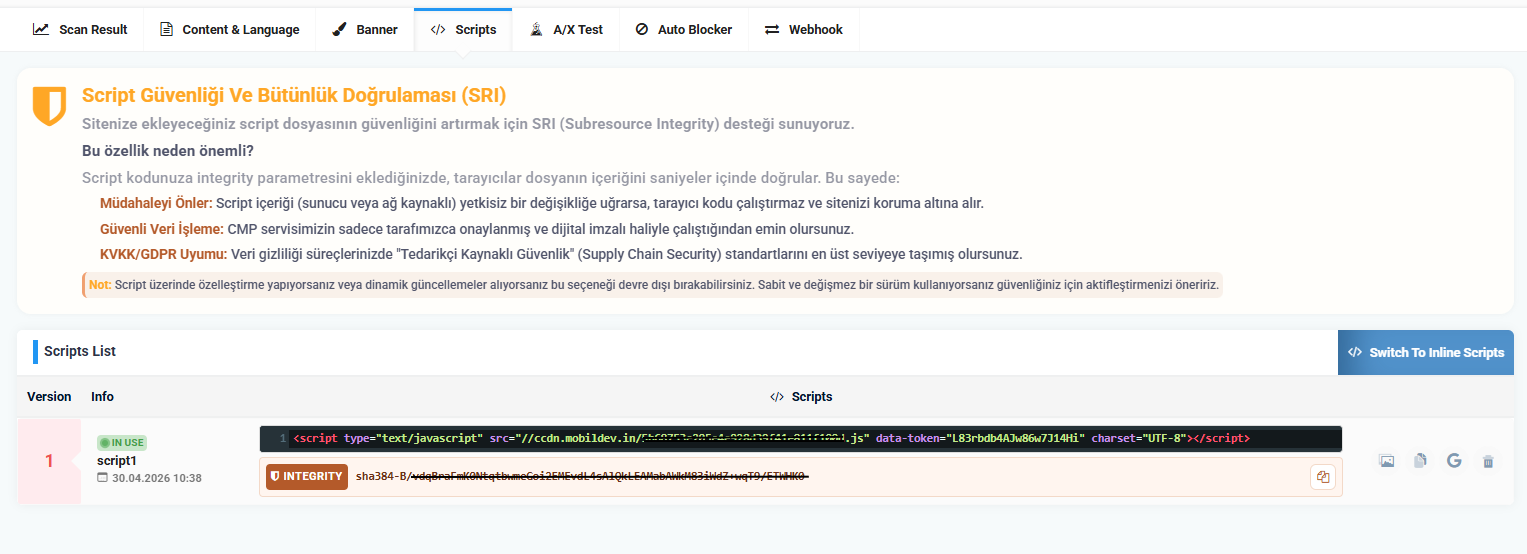Click Switch To Inline Scripts button
This screenshot has height=554, width=1527.
click(x=1425, y=352)
